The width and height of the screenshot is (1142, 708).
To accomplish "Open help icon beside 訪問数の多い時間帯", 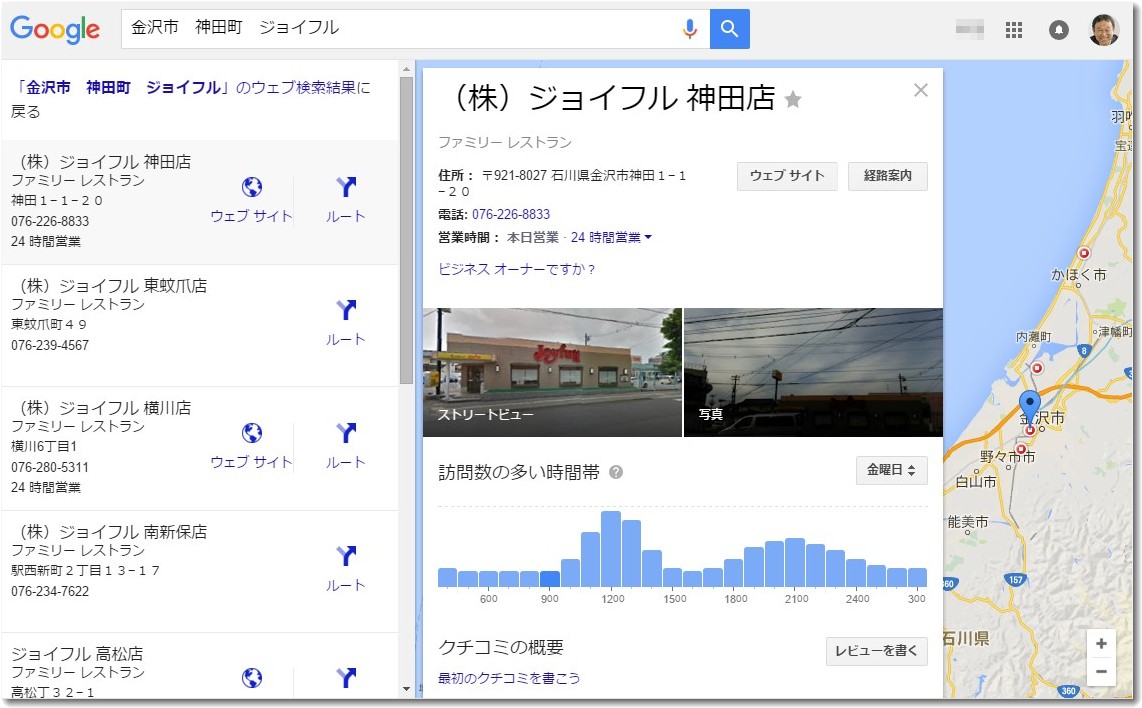I will [616, 472].
